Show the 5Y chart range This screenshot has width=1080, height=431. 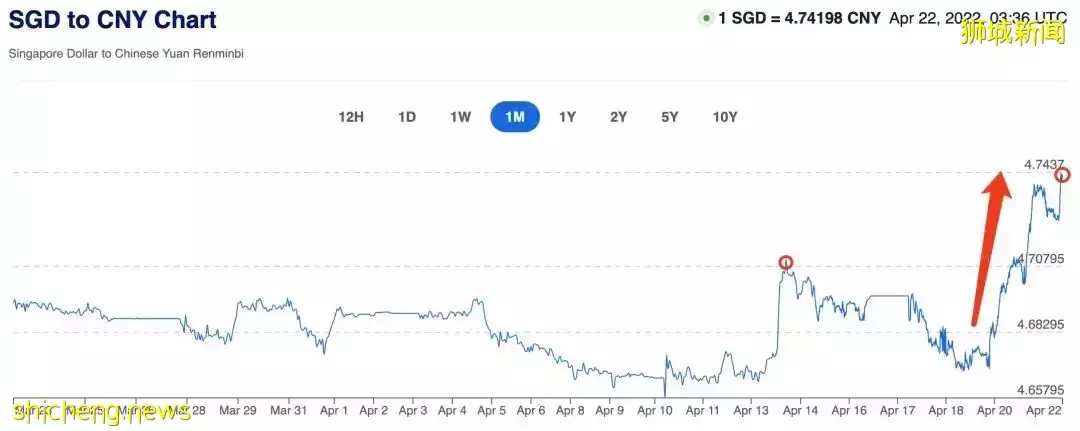tap(670, 117)
